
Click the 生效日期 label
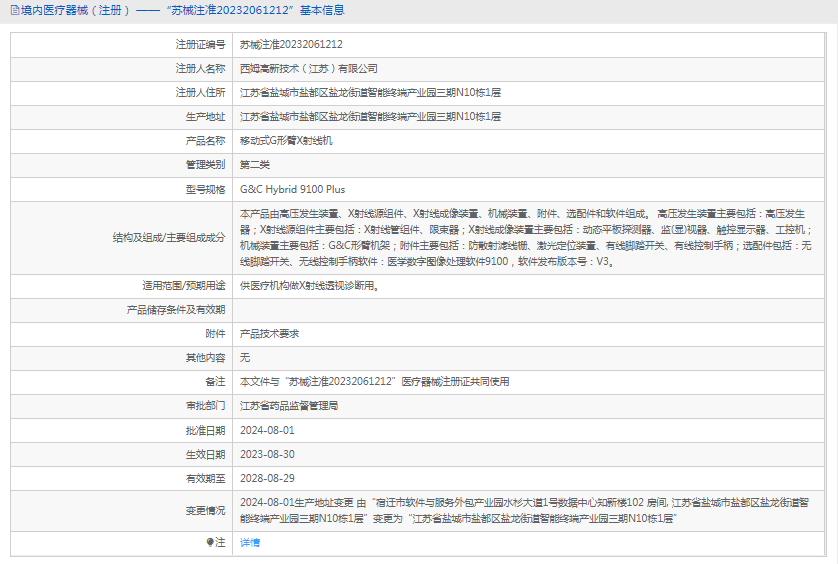tap(205, 454)
